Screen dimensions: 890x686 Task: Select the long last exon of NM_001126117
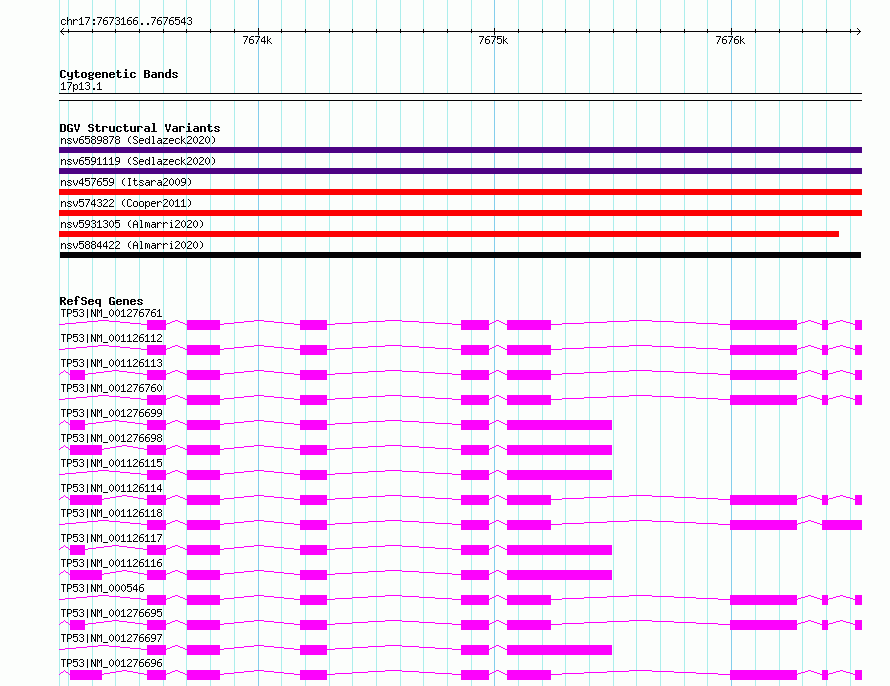(559, 550)
